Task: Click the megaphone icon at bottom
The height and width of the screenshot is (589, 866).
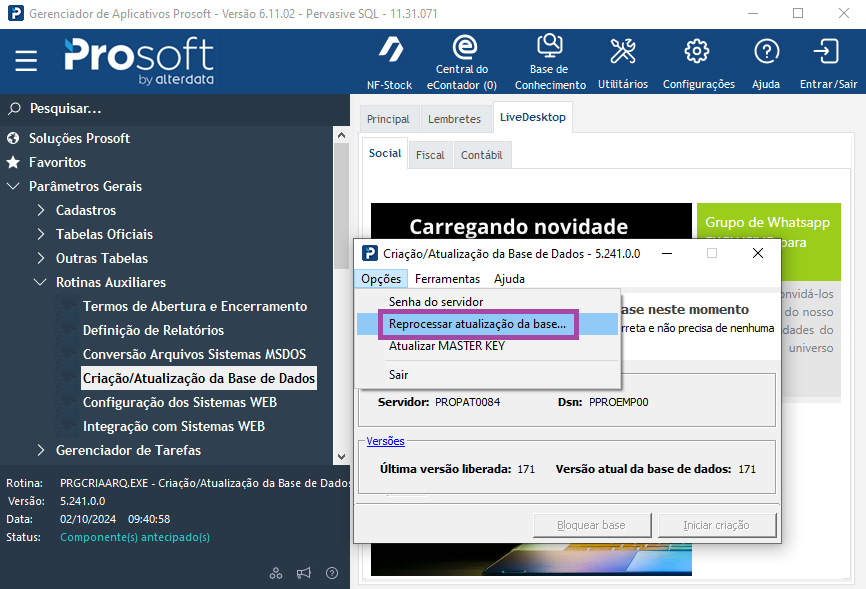Action: [304, 573]
